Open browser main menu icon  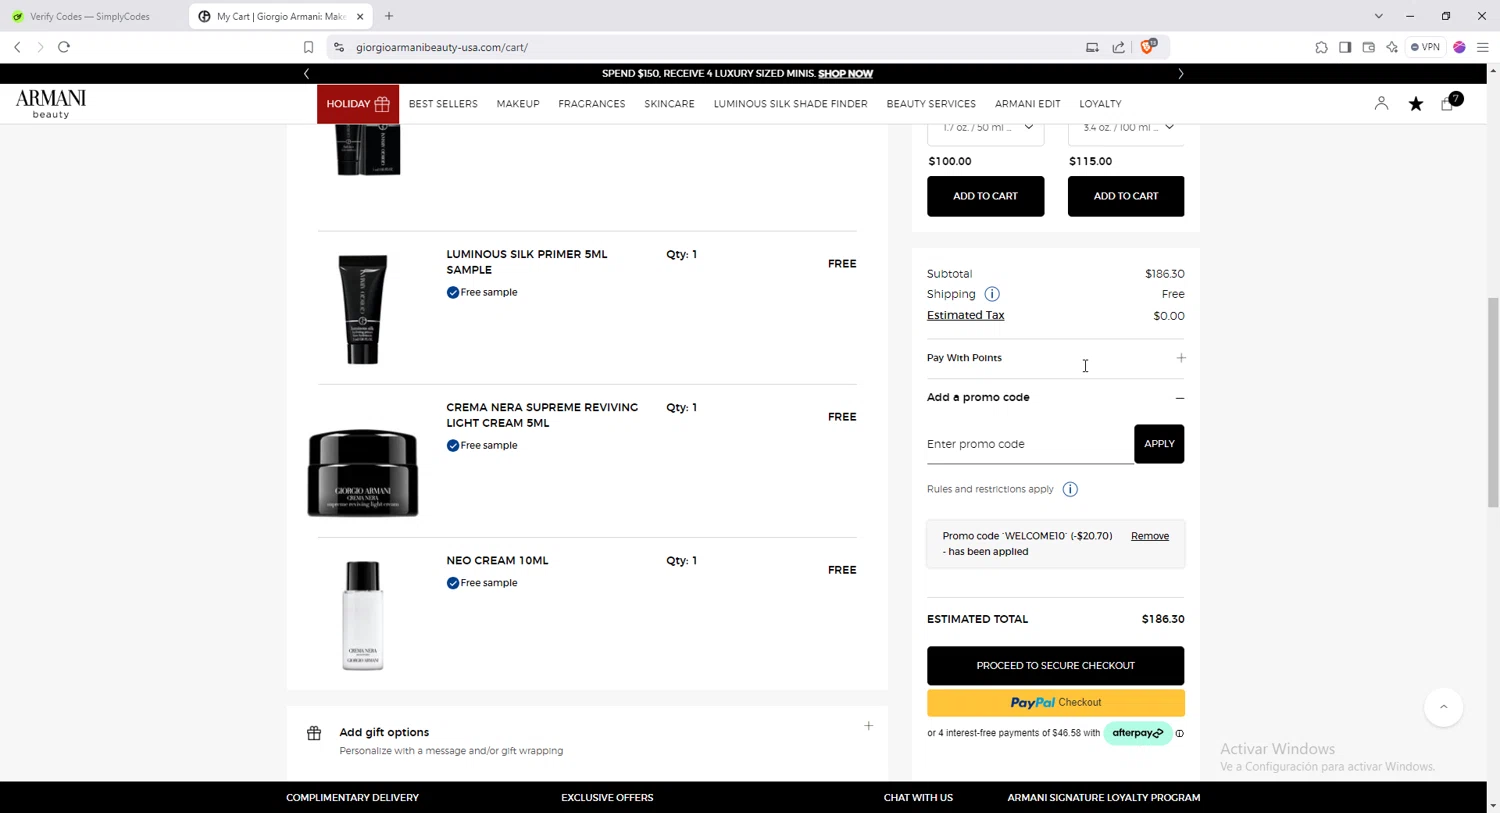pos(1483,47)
